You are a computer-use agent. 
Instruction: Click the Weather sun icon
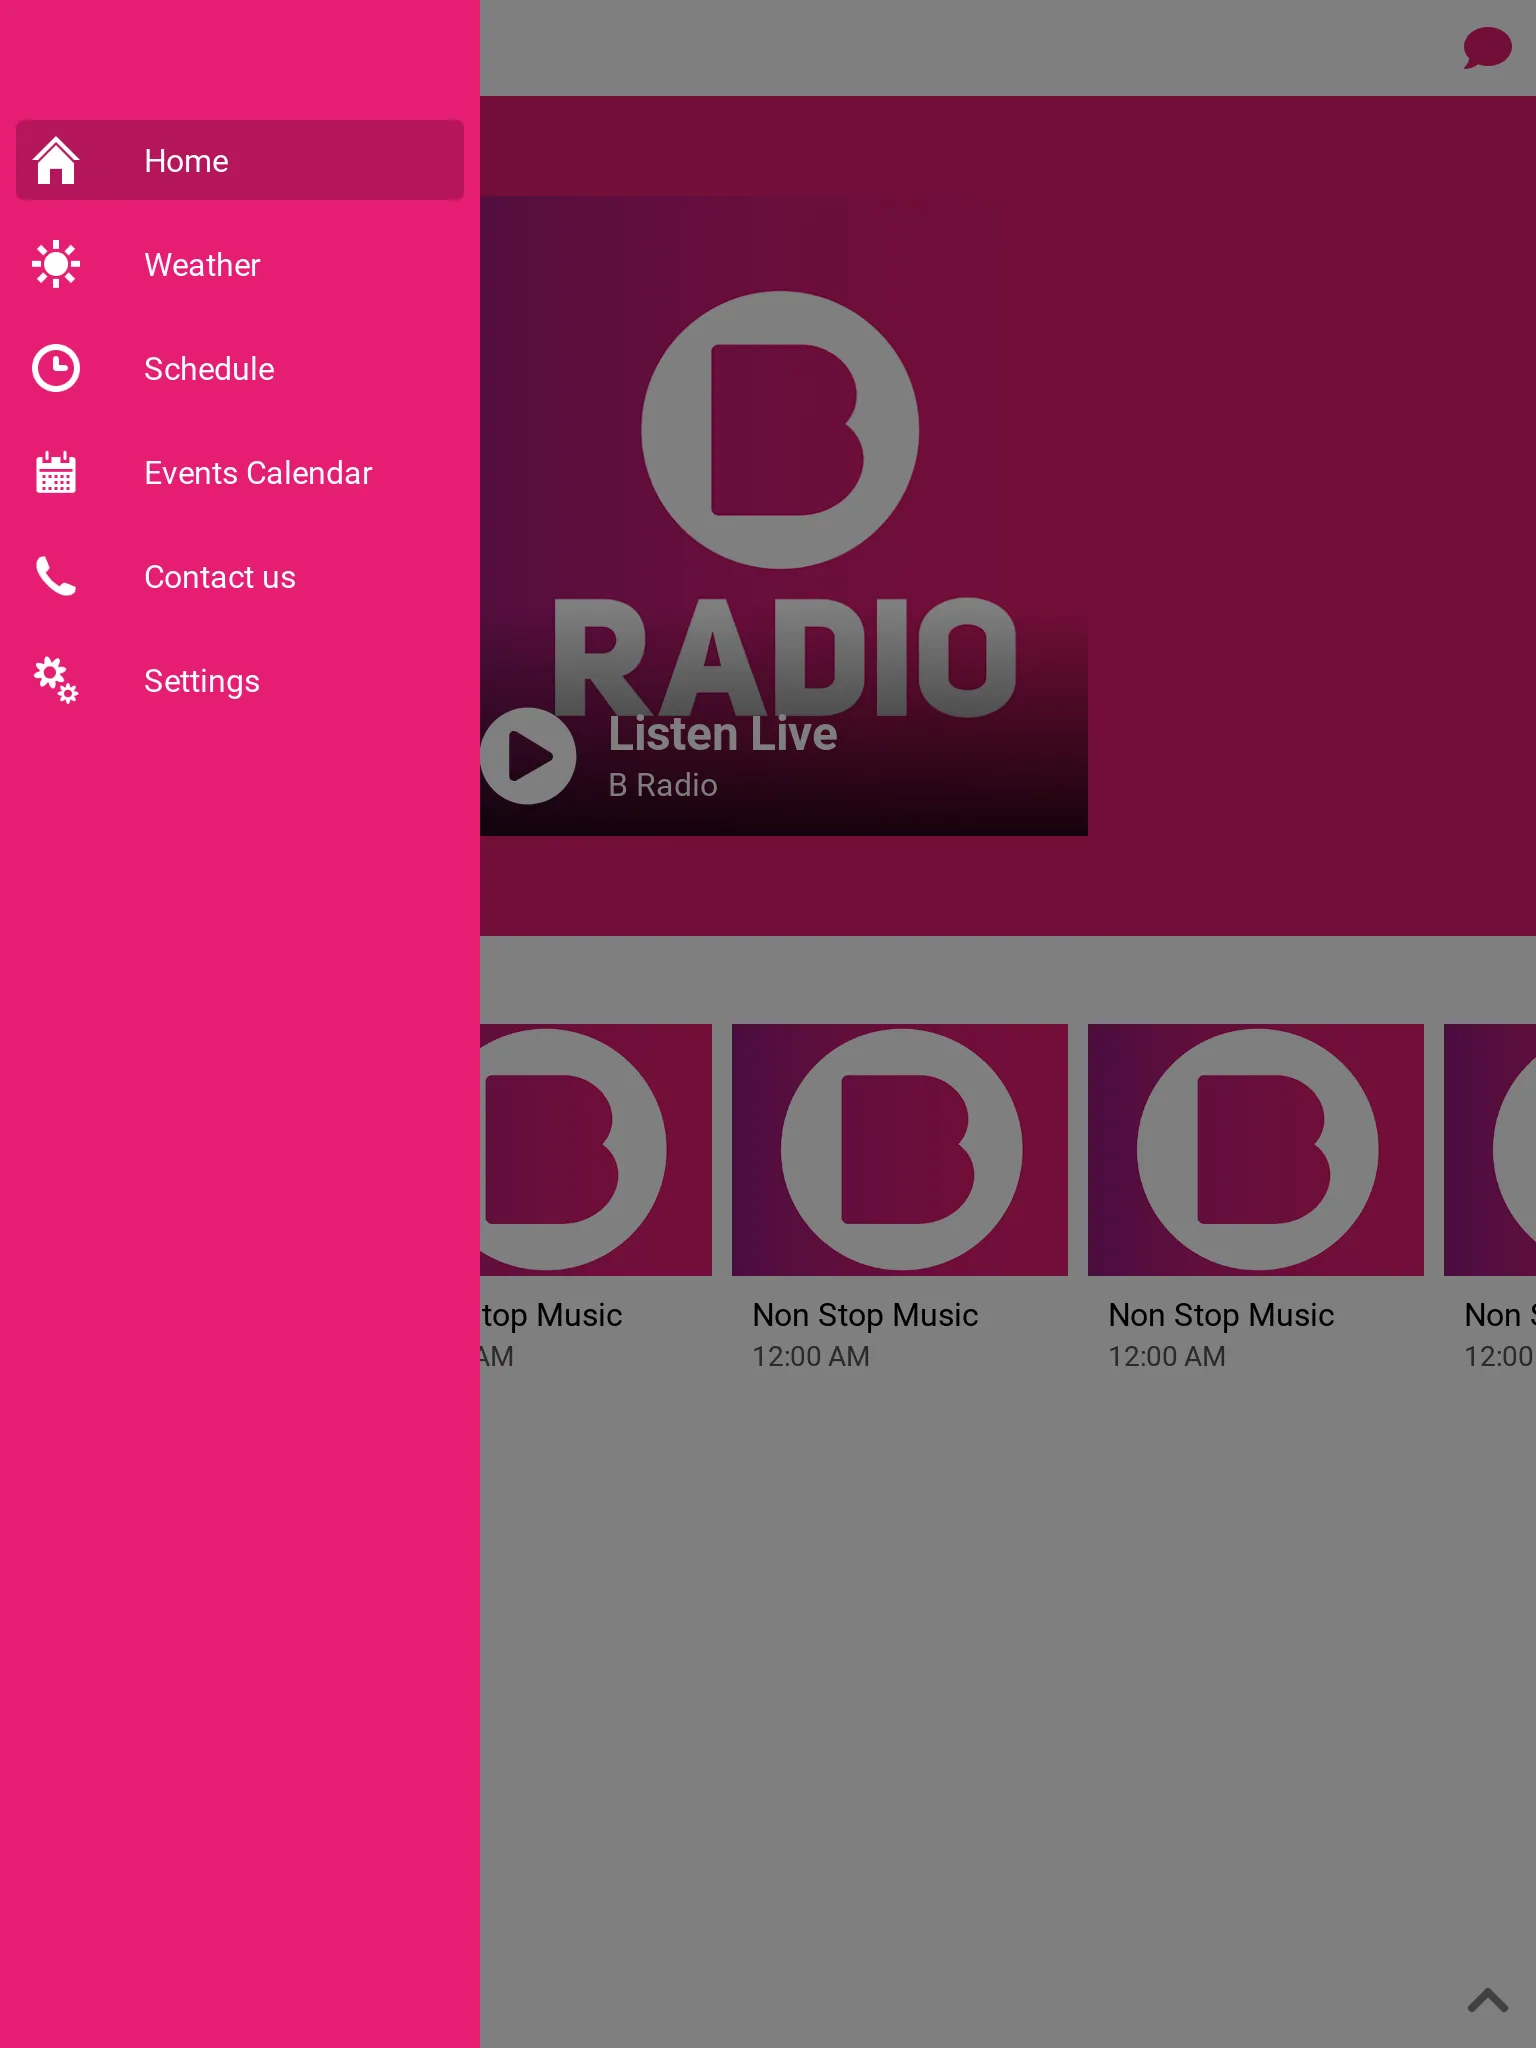pyautogui.click(x=56, y=265)
